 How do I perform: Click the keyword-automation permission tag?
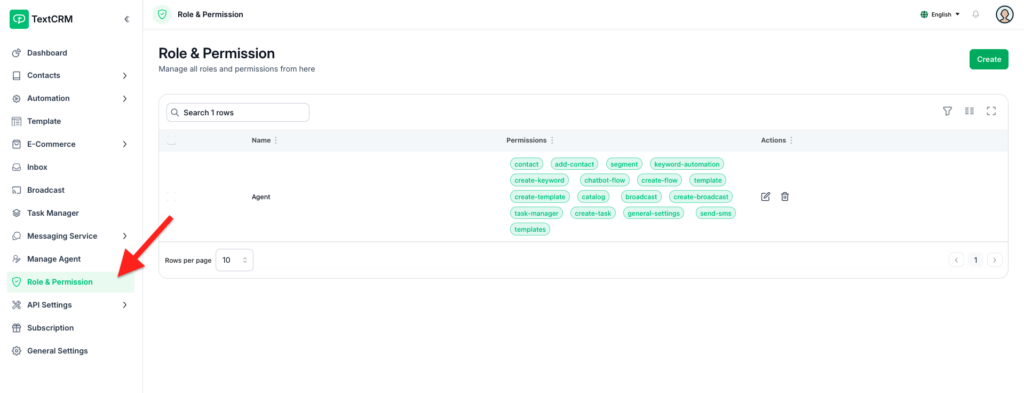pyautogui.click(x=687, y=164)
